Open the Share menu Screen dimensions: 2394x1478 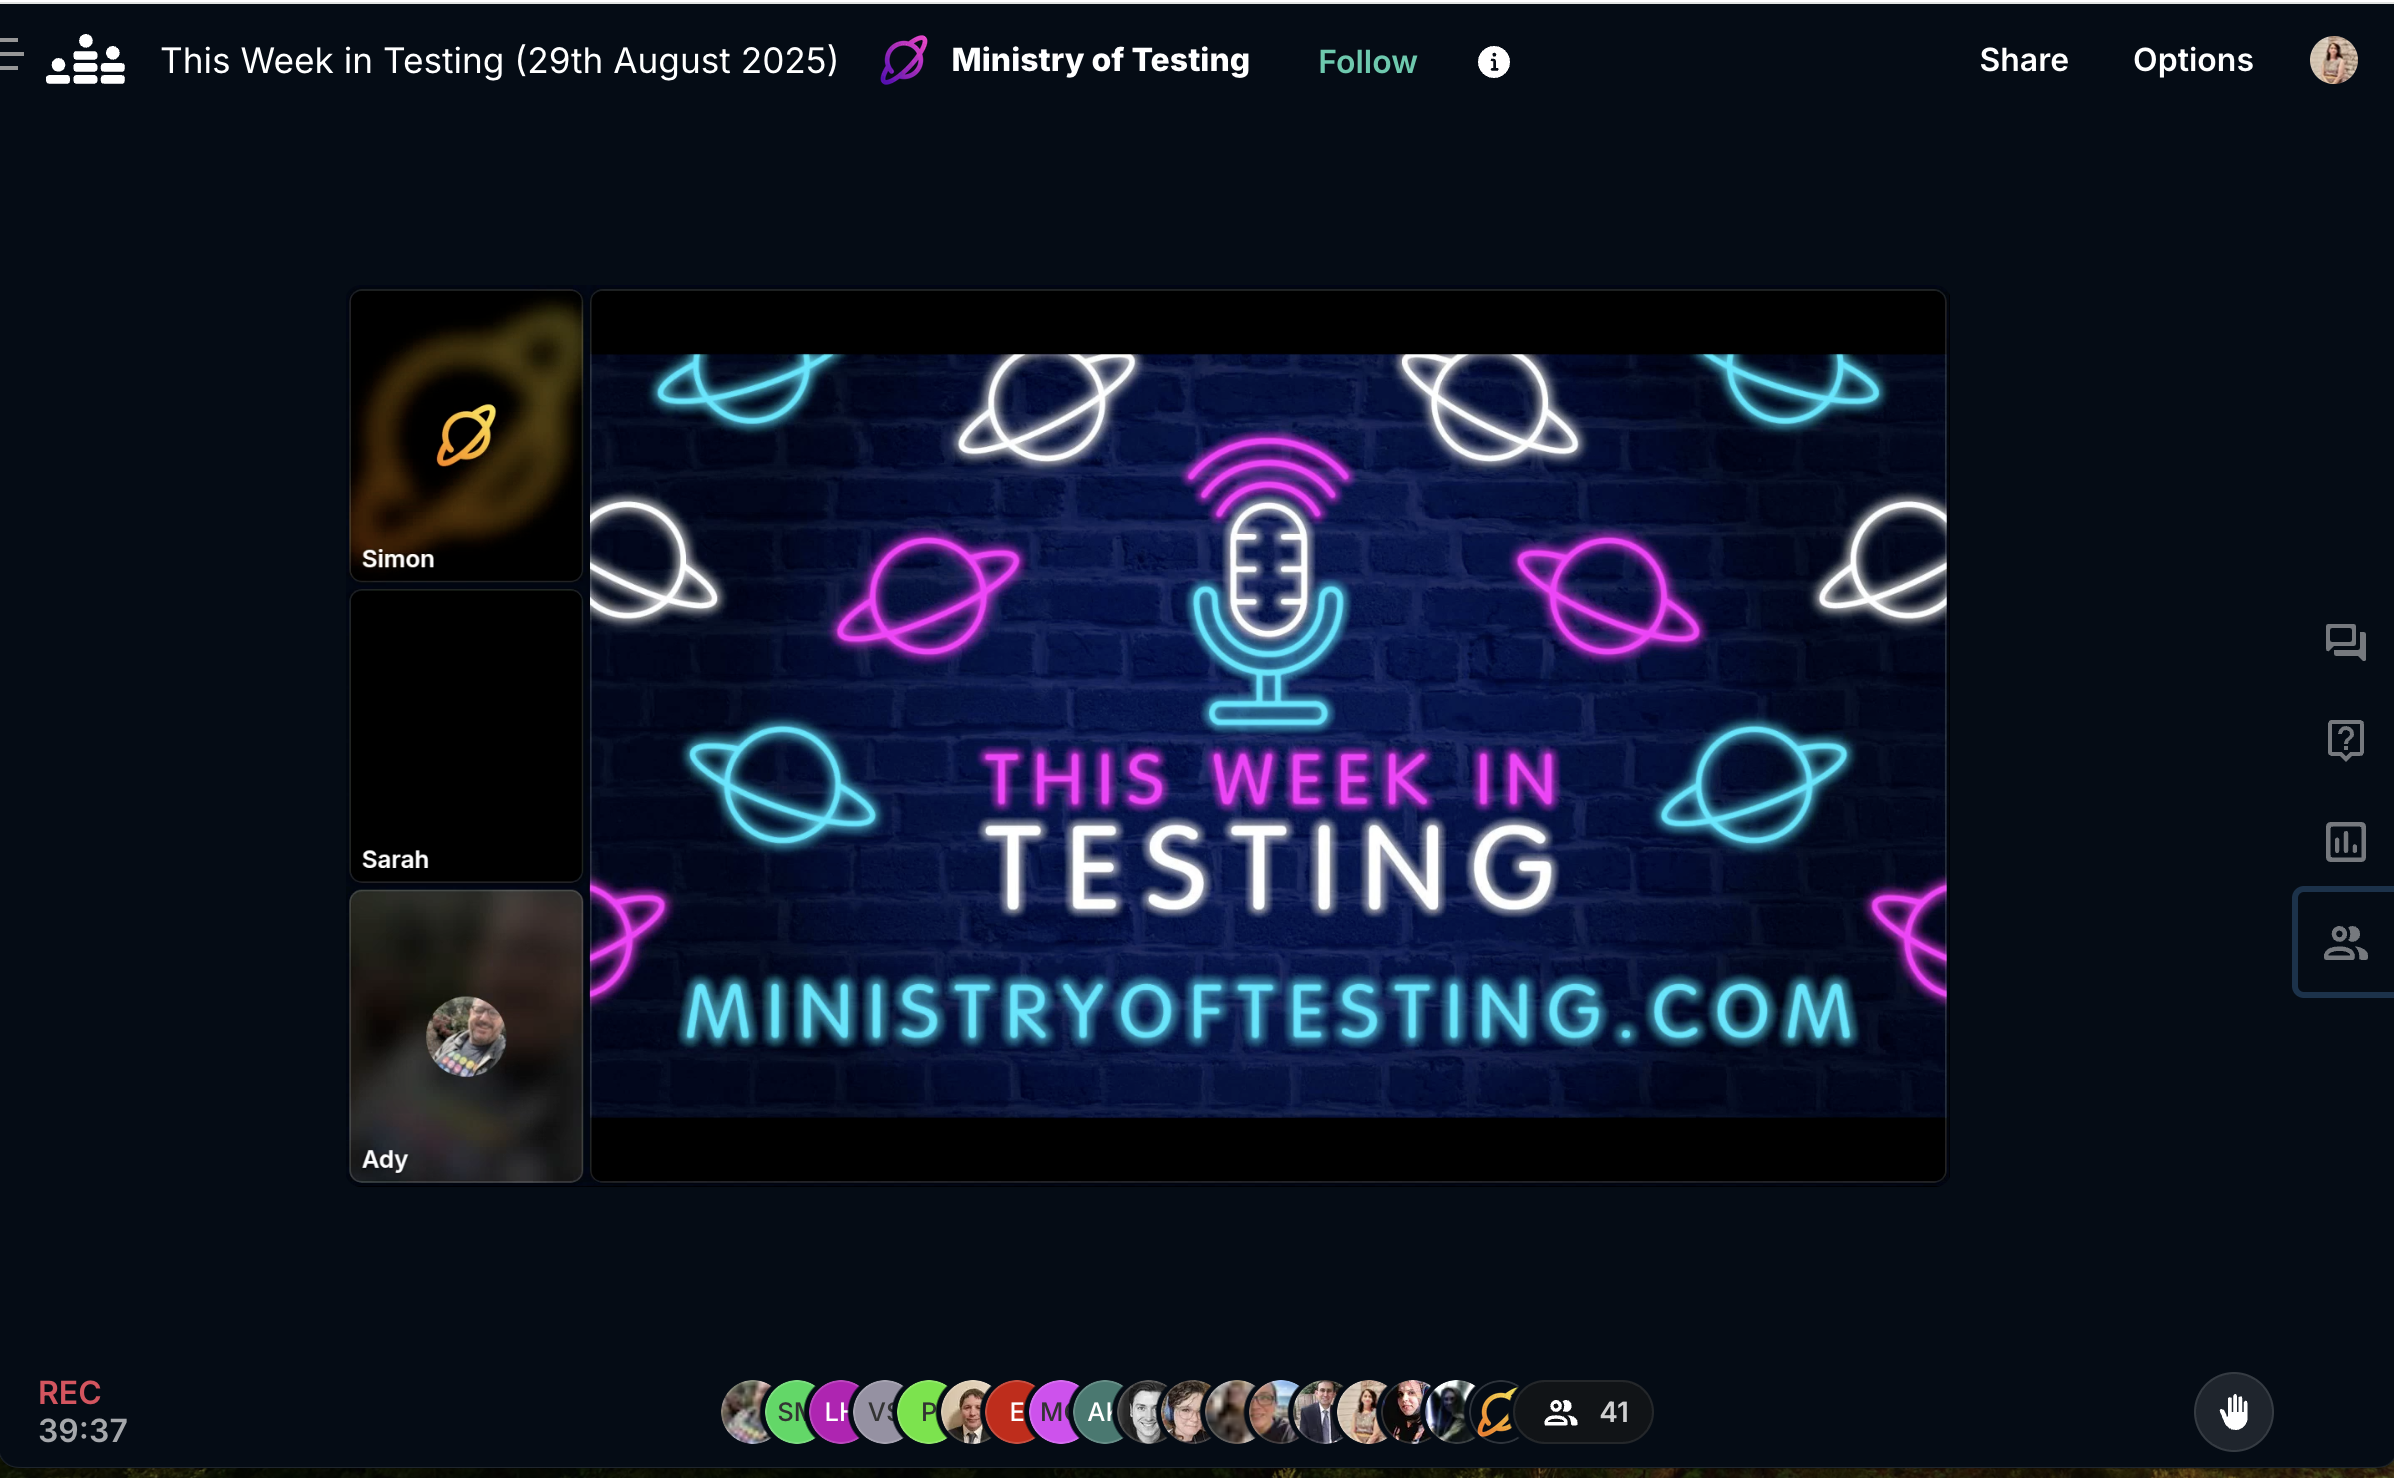pos(2023,60)
